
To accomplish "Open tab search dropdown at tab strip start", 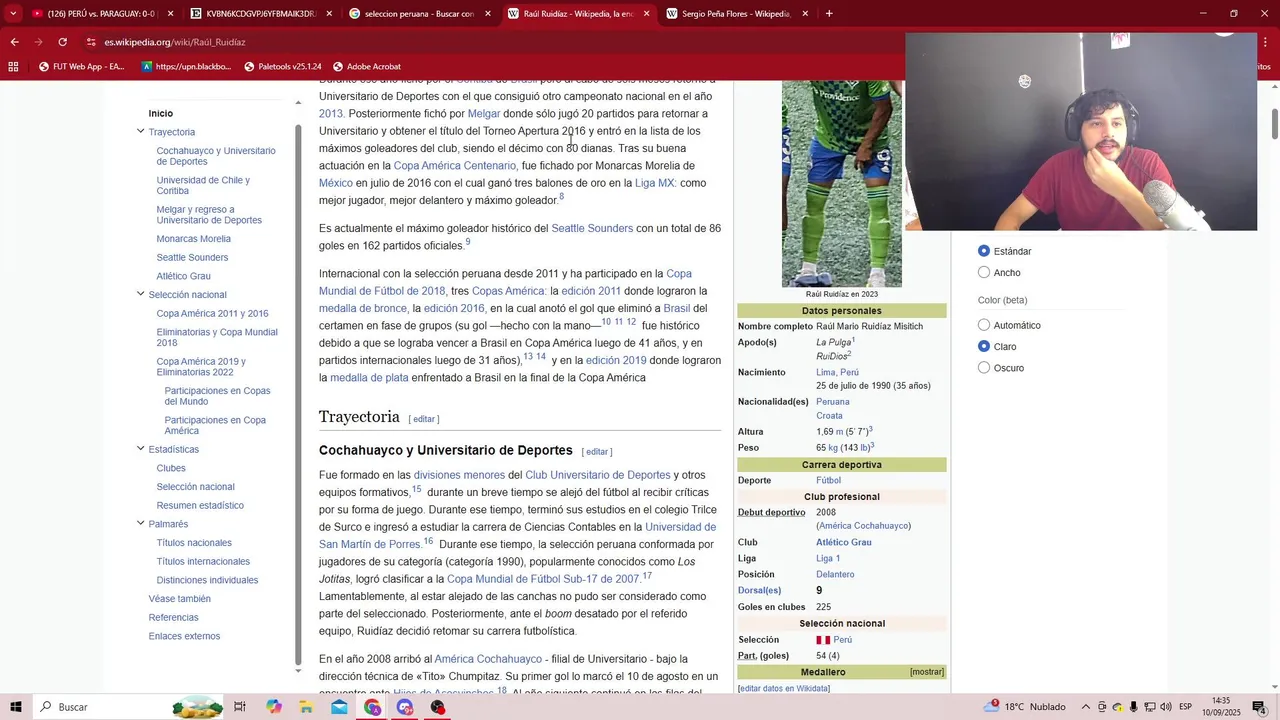I will 13,14.
